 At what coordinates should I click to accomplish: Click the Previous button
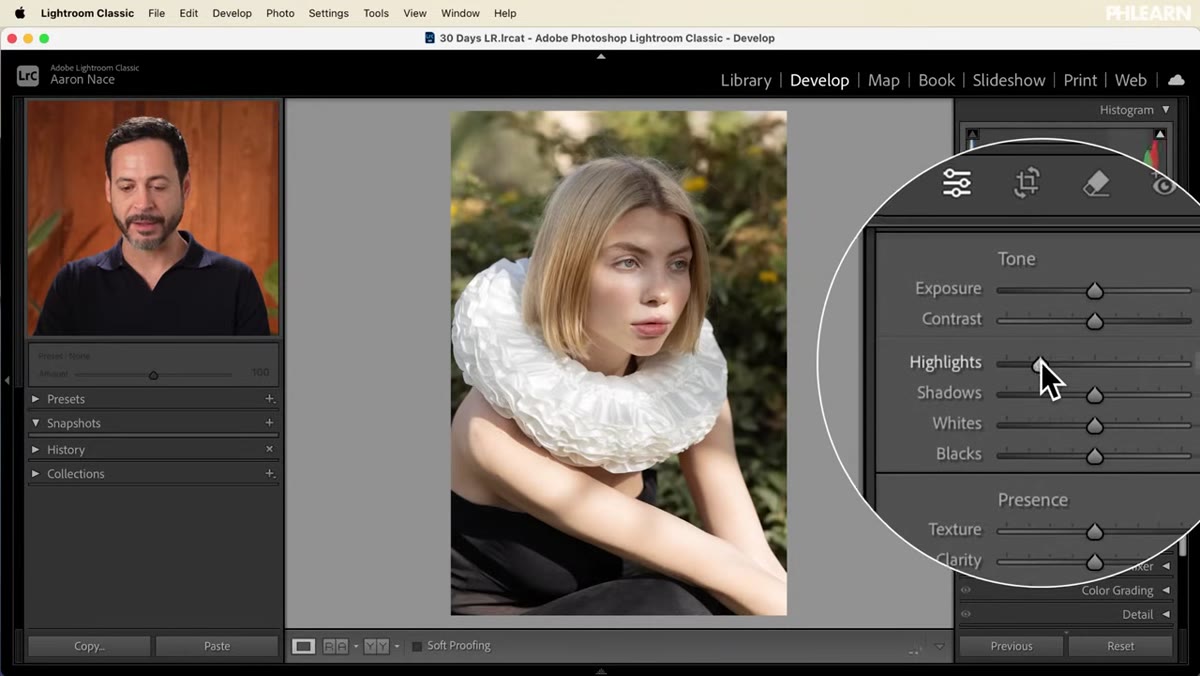(1011, 646)
